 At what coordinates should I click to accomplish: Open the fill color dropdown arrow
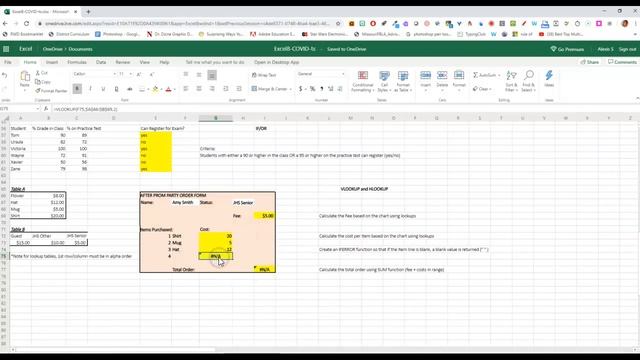pyautogui.click(x=161, y=89)
